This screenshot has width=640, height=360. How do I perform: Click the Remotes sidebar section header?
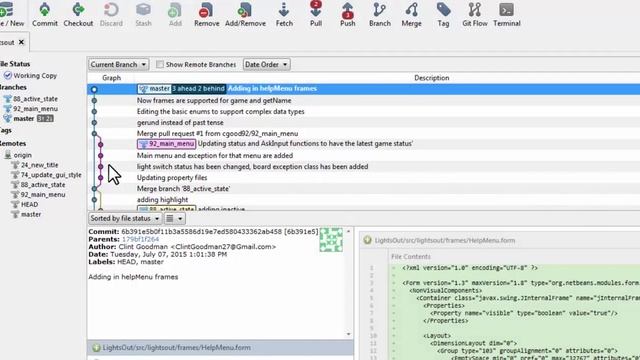click(13, 143)
